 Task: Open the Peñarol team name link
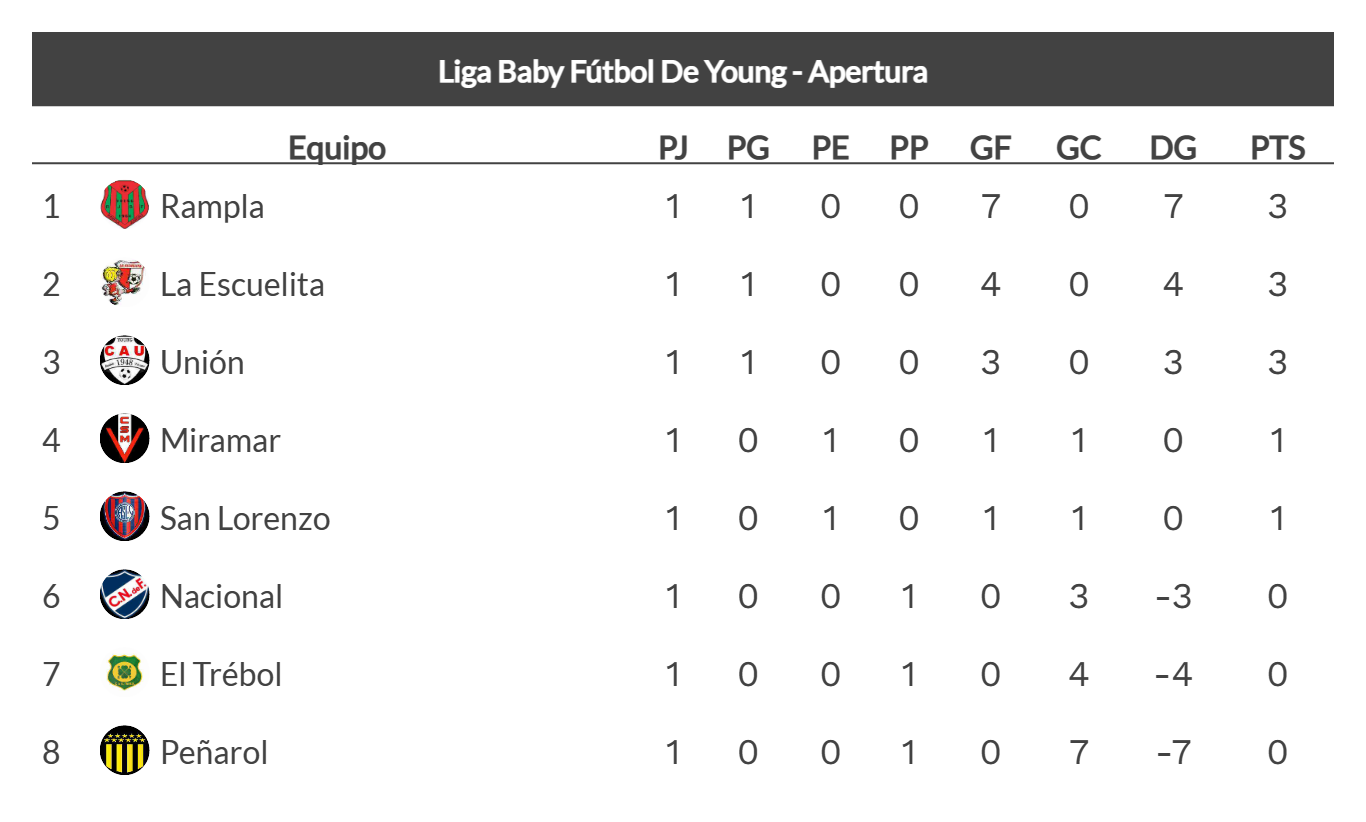(x=214, y=753)
